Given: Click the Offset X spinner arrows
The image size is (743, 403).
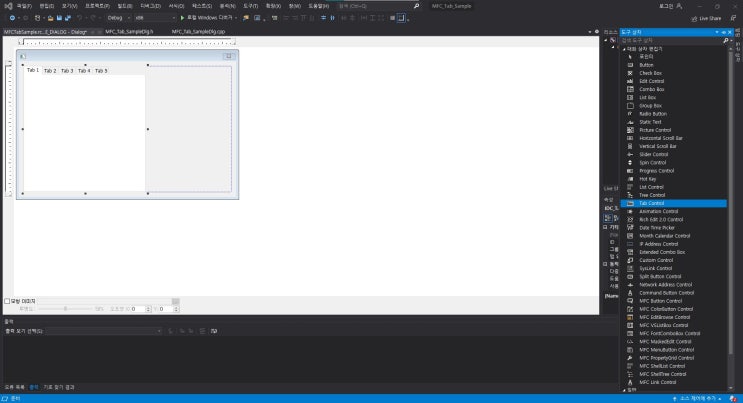Looking at the screenshot, I should pyautogui.click(x=148, y=309).
